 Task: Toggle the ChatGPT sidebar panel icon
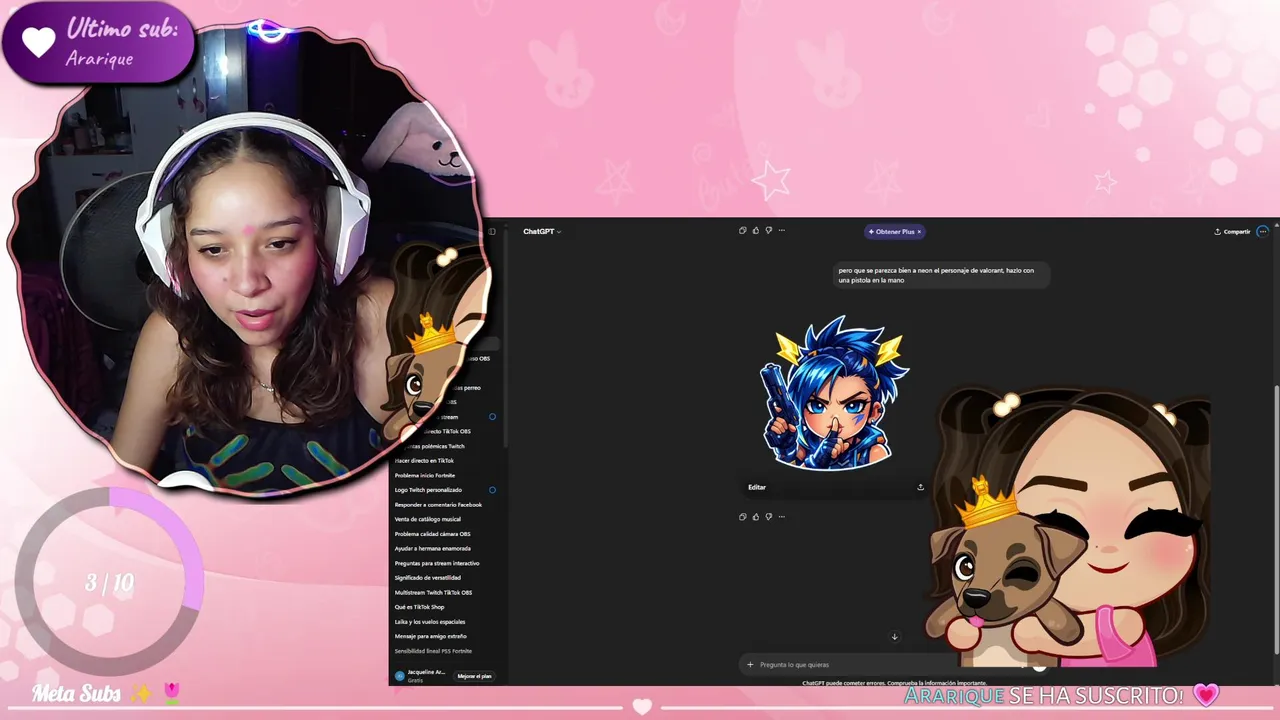point(492,231)
